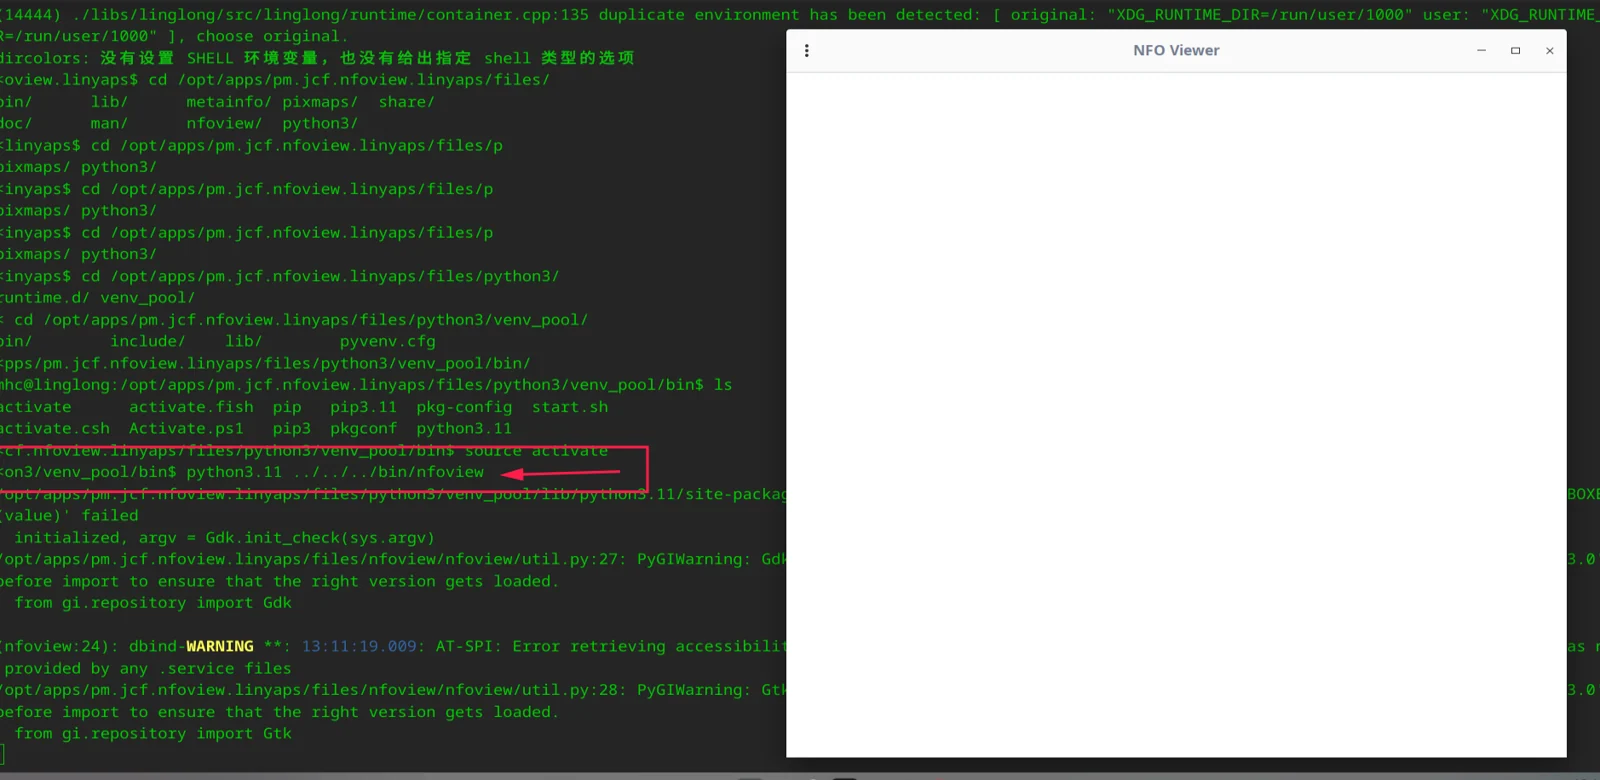Minimize the NFO Viewer window
Screen dimensions: 1600x780
point(1481,50)
